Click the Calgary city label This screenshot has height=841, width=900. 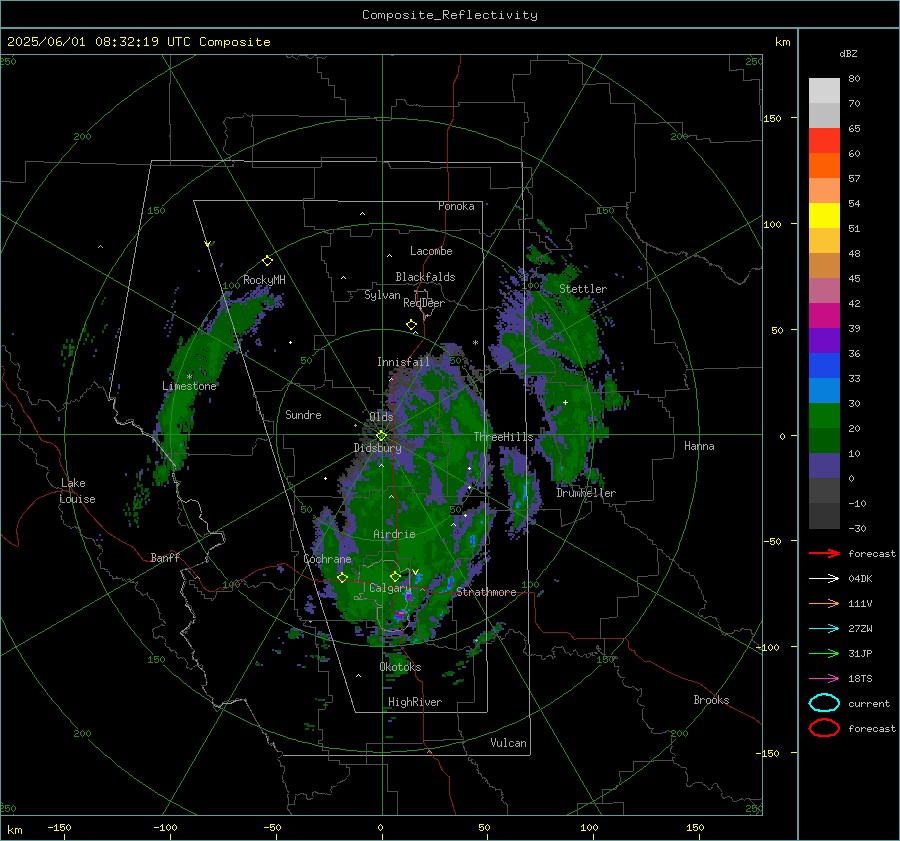coord(390,588)
